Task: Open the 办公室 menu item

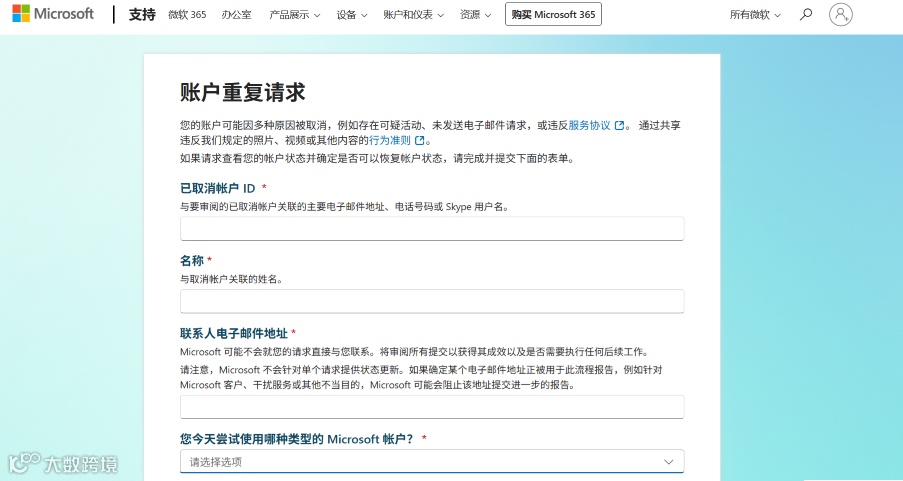Action: pyautogui.click(x=236, y=14)
